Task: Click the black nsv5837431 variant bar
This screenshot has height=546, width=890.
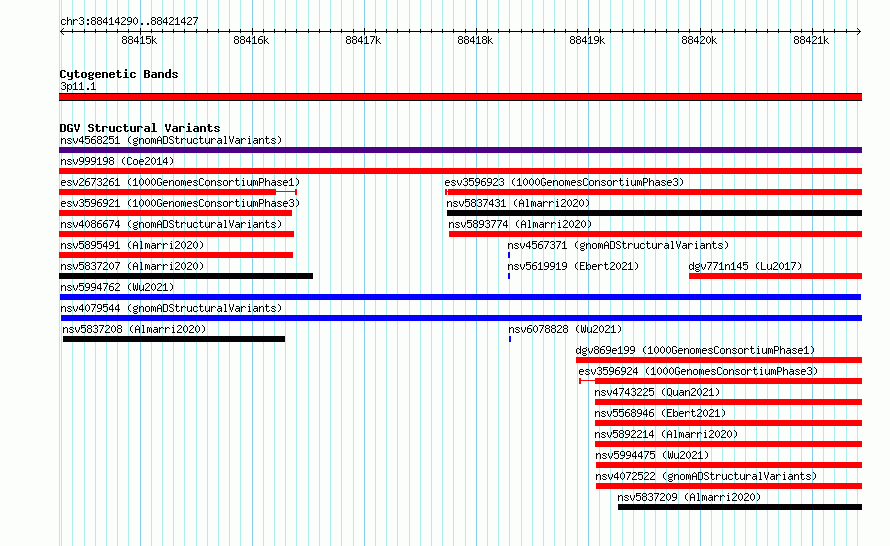Action: 654,213
